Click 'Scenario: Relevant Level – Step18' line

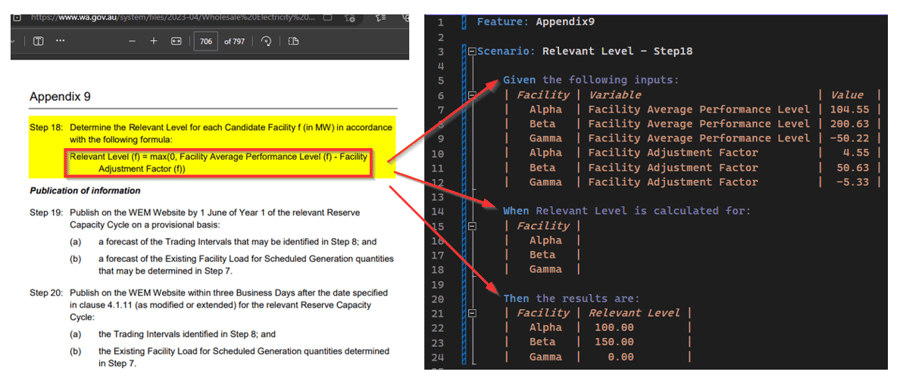[584, 52]
